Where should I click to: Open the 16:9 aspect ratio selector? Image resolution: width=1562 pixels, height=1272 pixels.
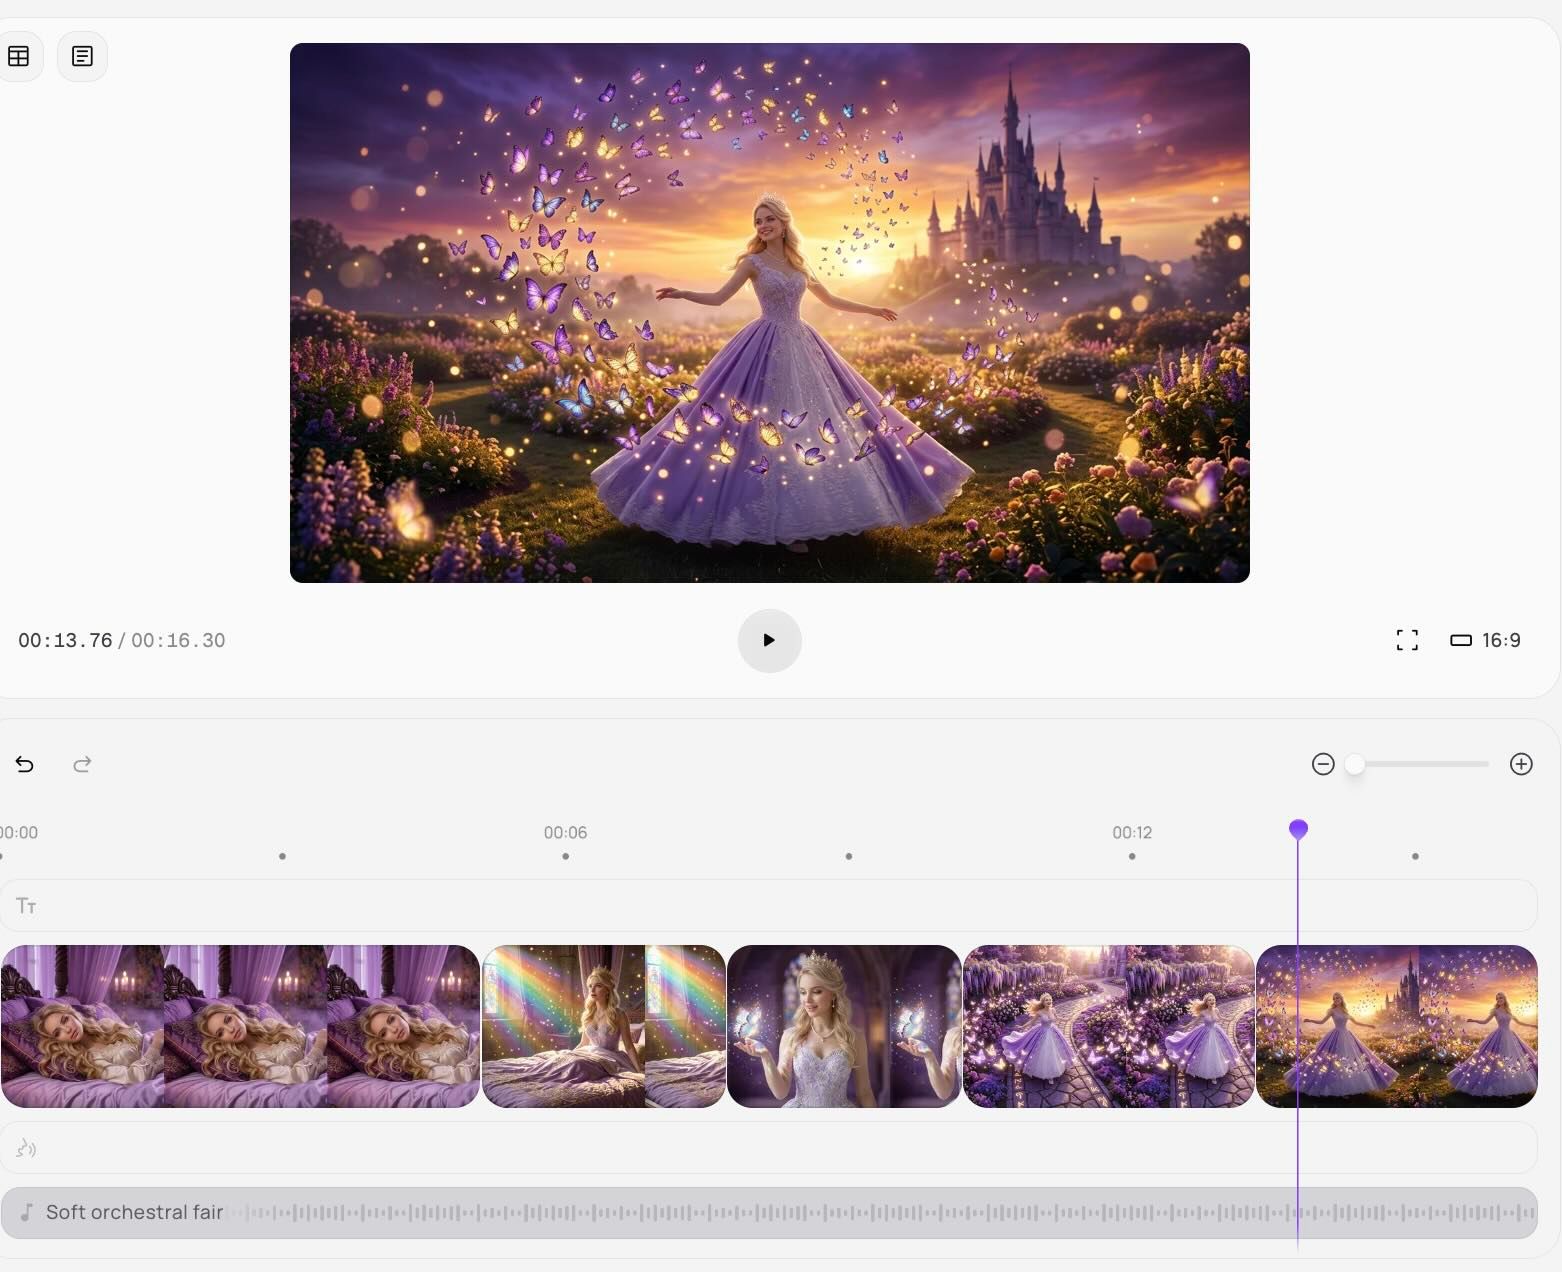(x=1485, y=640)
